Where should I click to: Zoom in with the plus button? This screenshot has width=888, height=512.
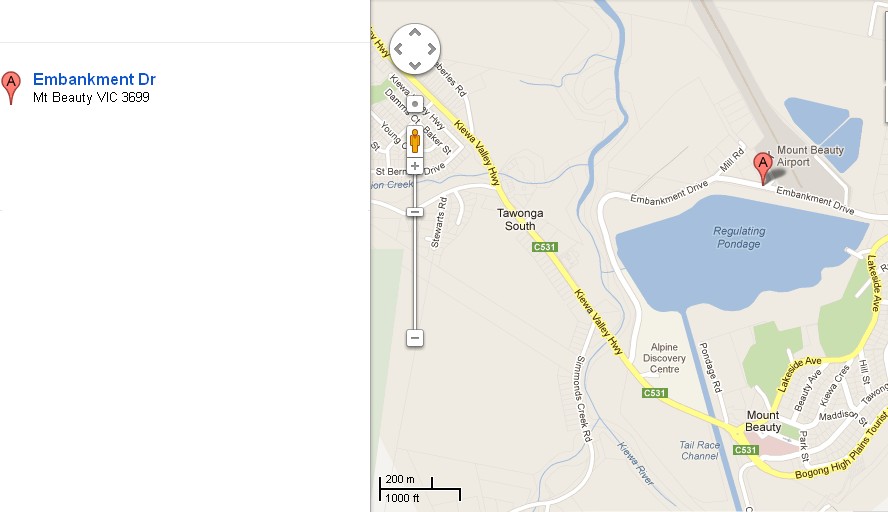point(415,166)
